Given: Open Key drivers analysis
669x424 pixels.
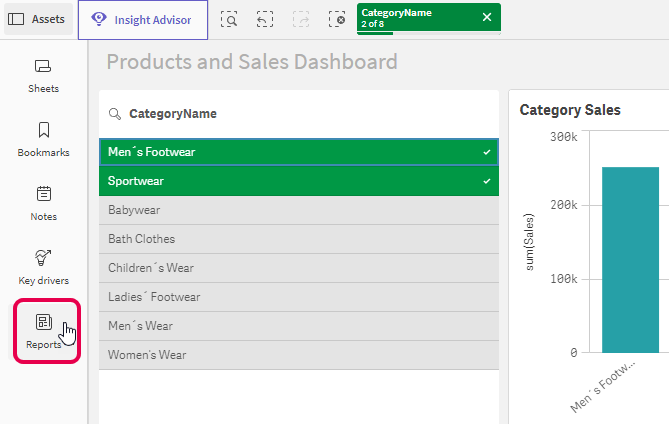Looking at the screenshot, I should [43, 267].
